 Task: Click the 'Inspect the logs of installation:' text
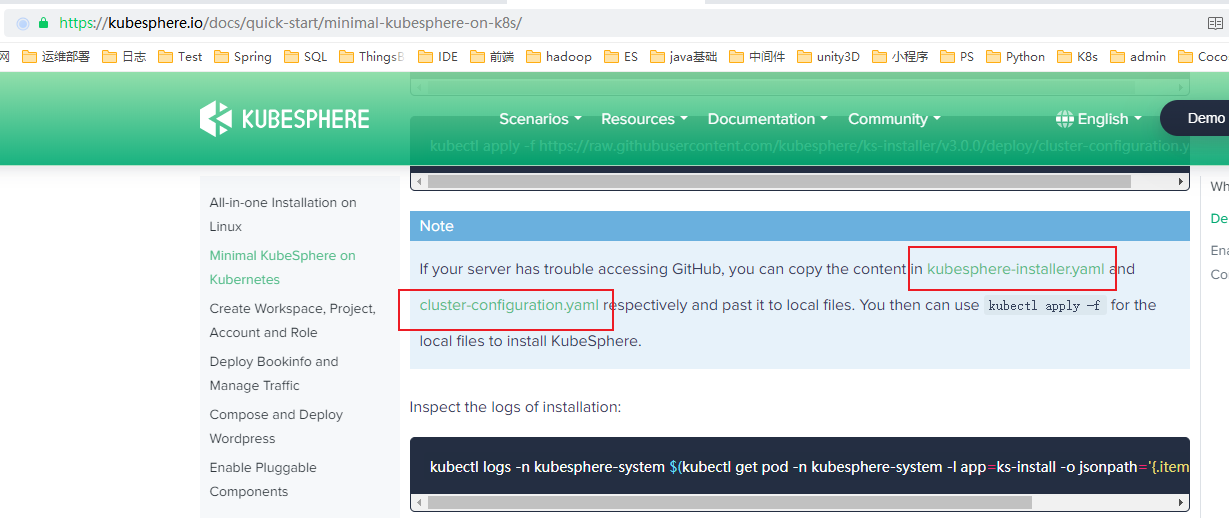515,407
